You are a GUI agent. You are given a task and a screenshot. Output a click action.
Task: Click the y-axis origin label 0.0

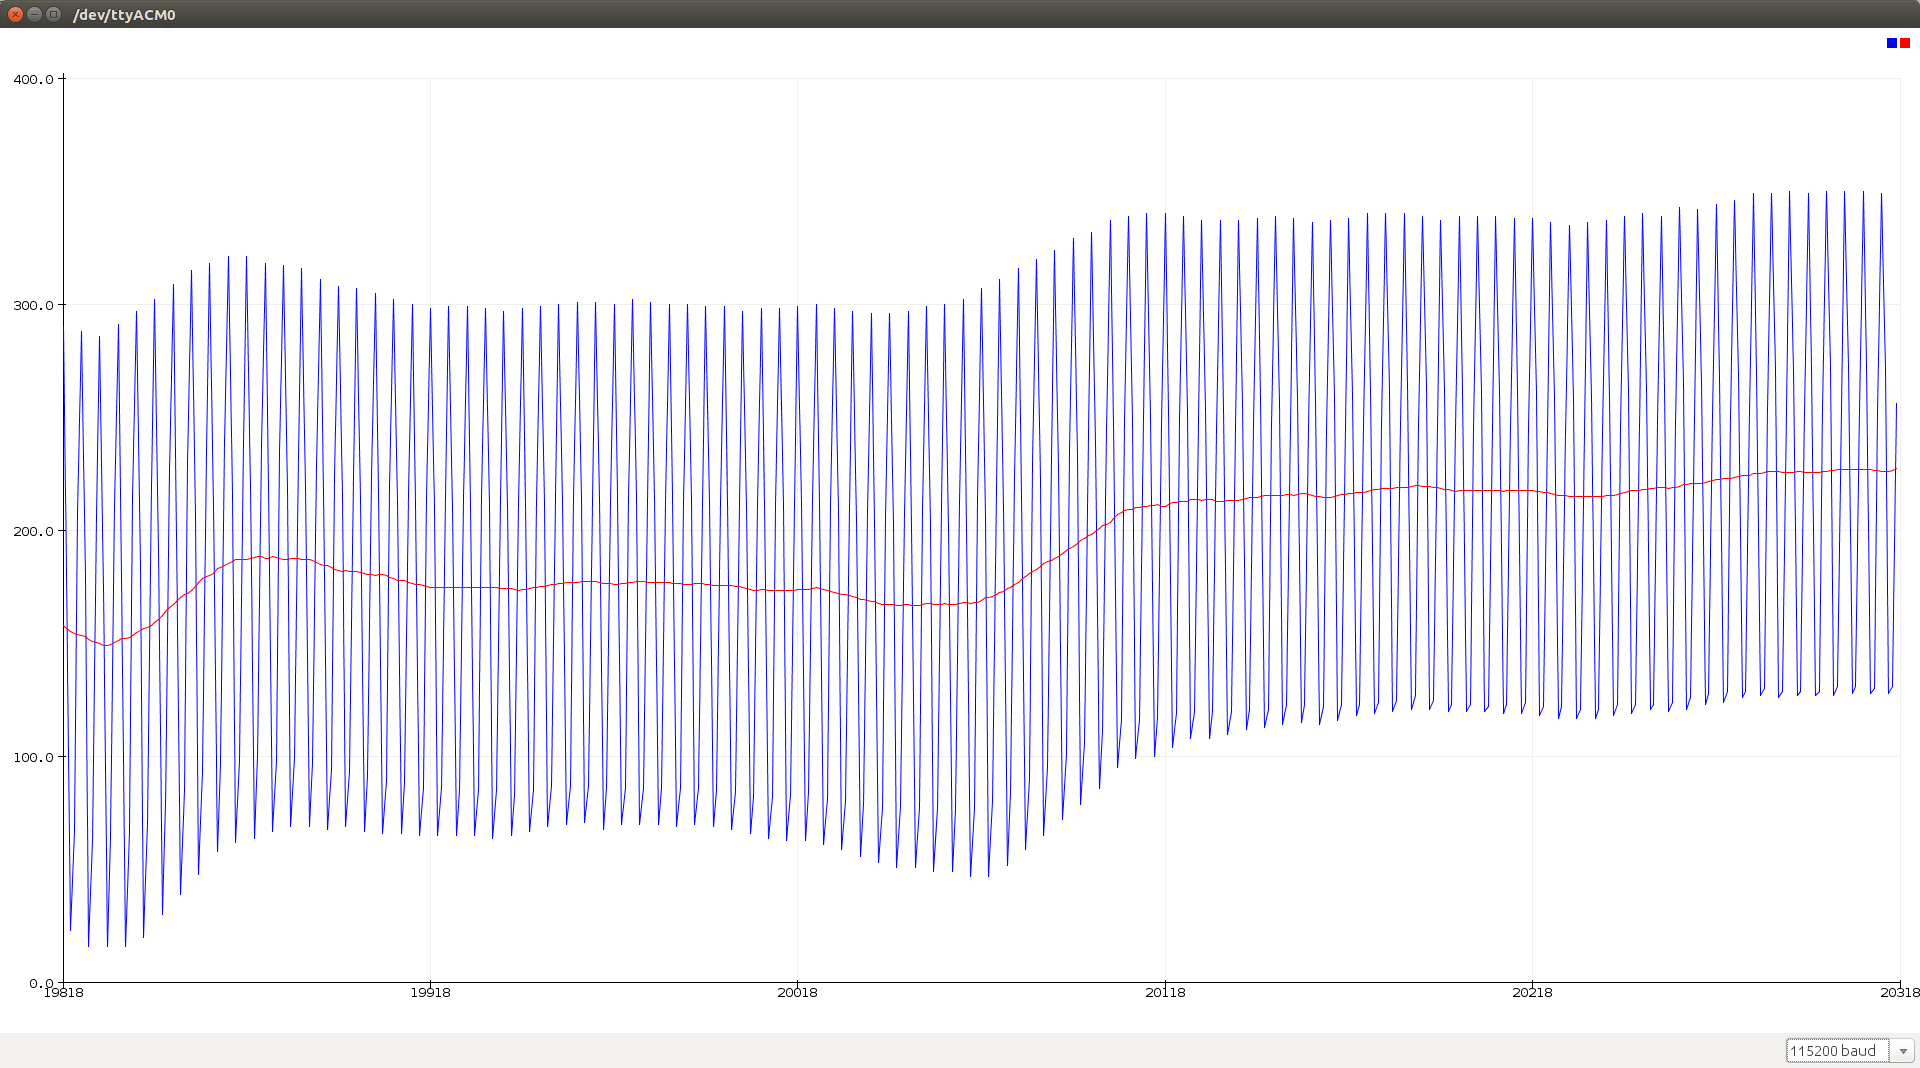coord(42,983)
